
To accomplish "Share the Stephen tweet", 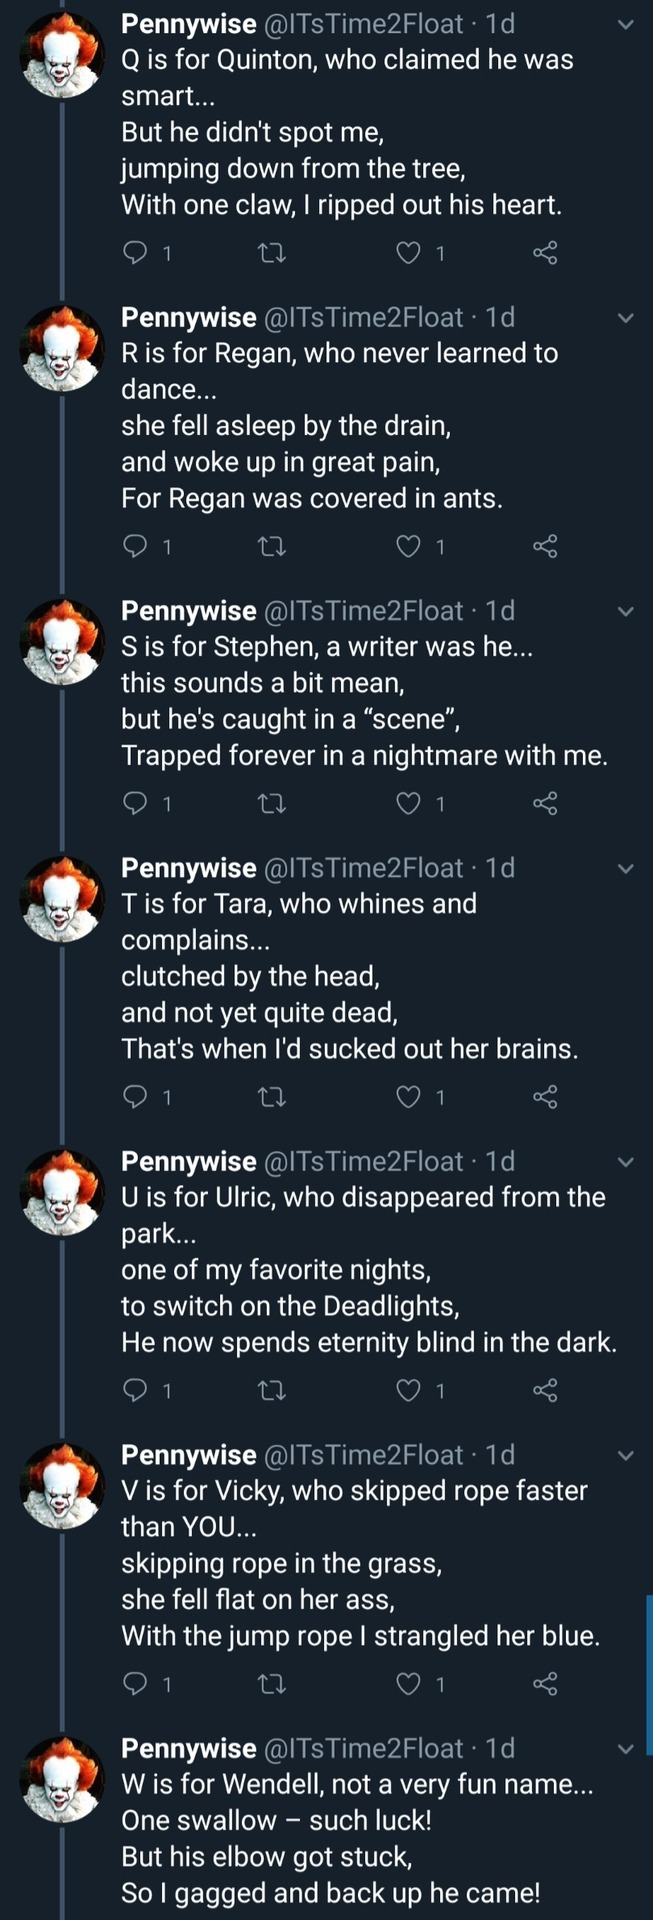I will 545,803.
